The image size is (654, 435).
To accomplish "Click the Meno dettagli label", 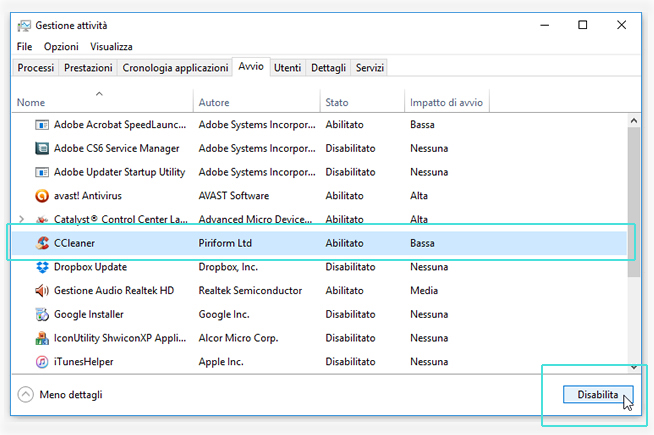I will pyautogui.click(x=71, y=395).
